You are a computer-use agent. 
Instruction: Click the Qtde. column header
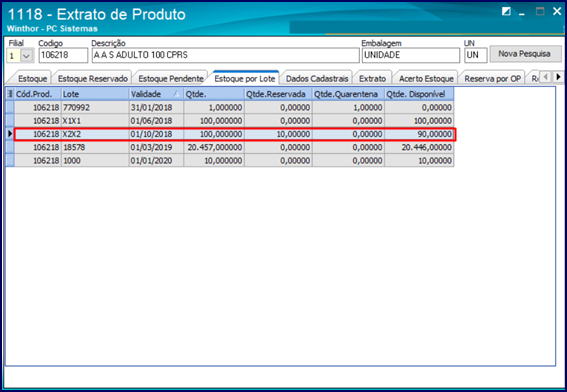214,94
